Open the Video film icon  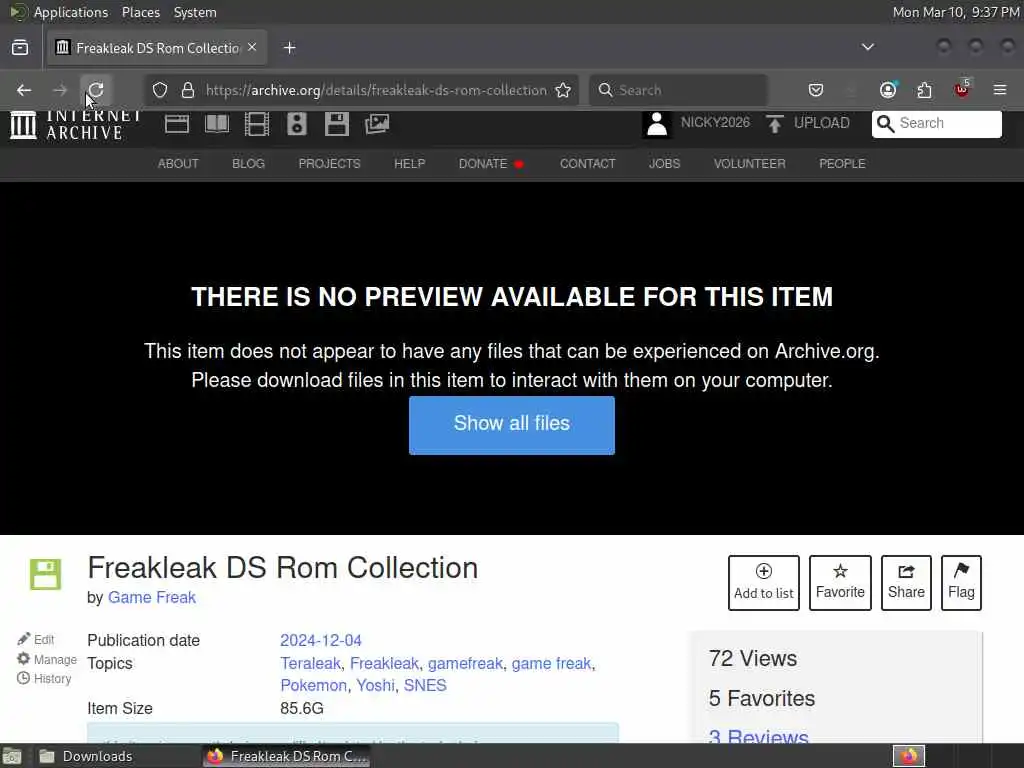click(x=257, y=123)
